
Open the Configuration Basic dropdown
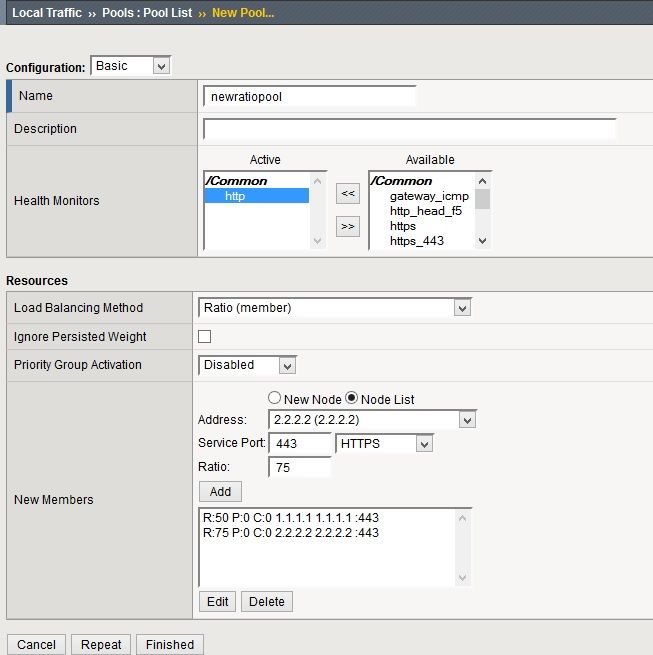[131, 66]
